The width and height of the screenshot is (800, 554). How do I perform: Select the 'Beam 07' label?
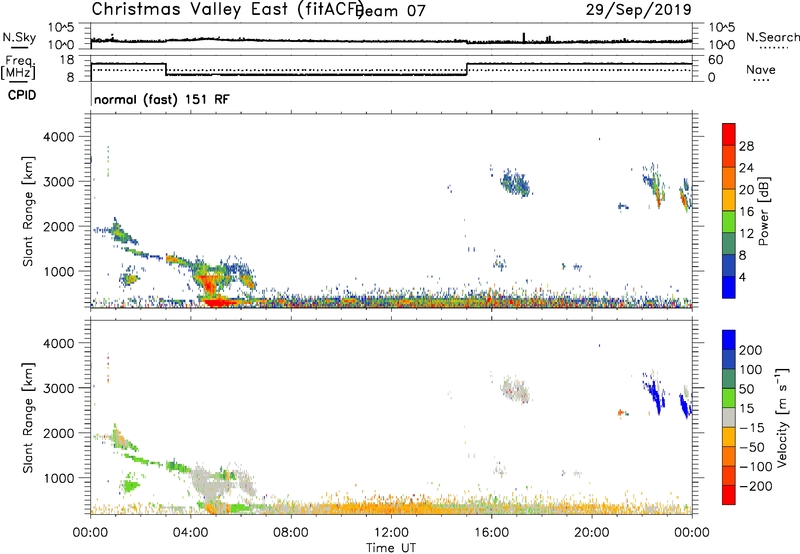(x=390, y=11)
